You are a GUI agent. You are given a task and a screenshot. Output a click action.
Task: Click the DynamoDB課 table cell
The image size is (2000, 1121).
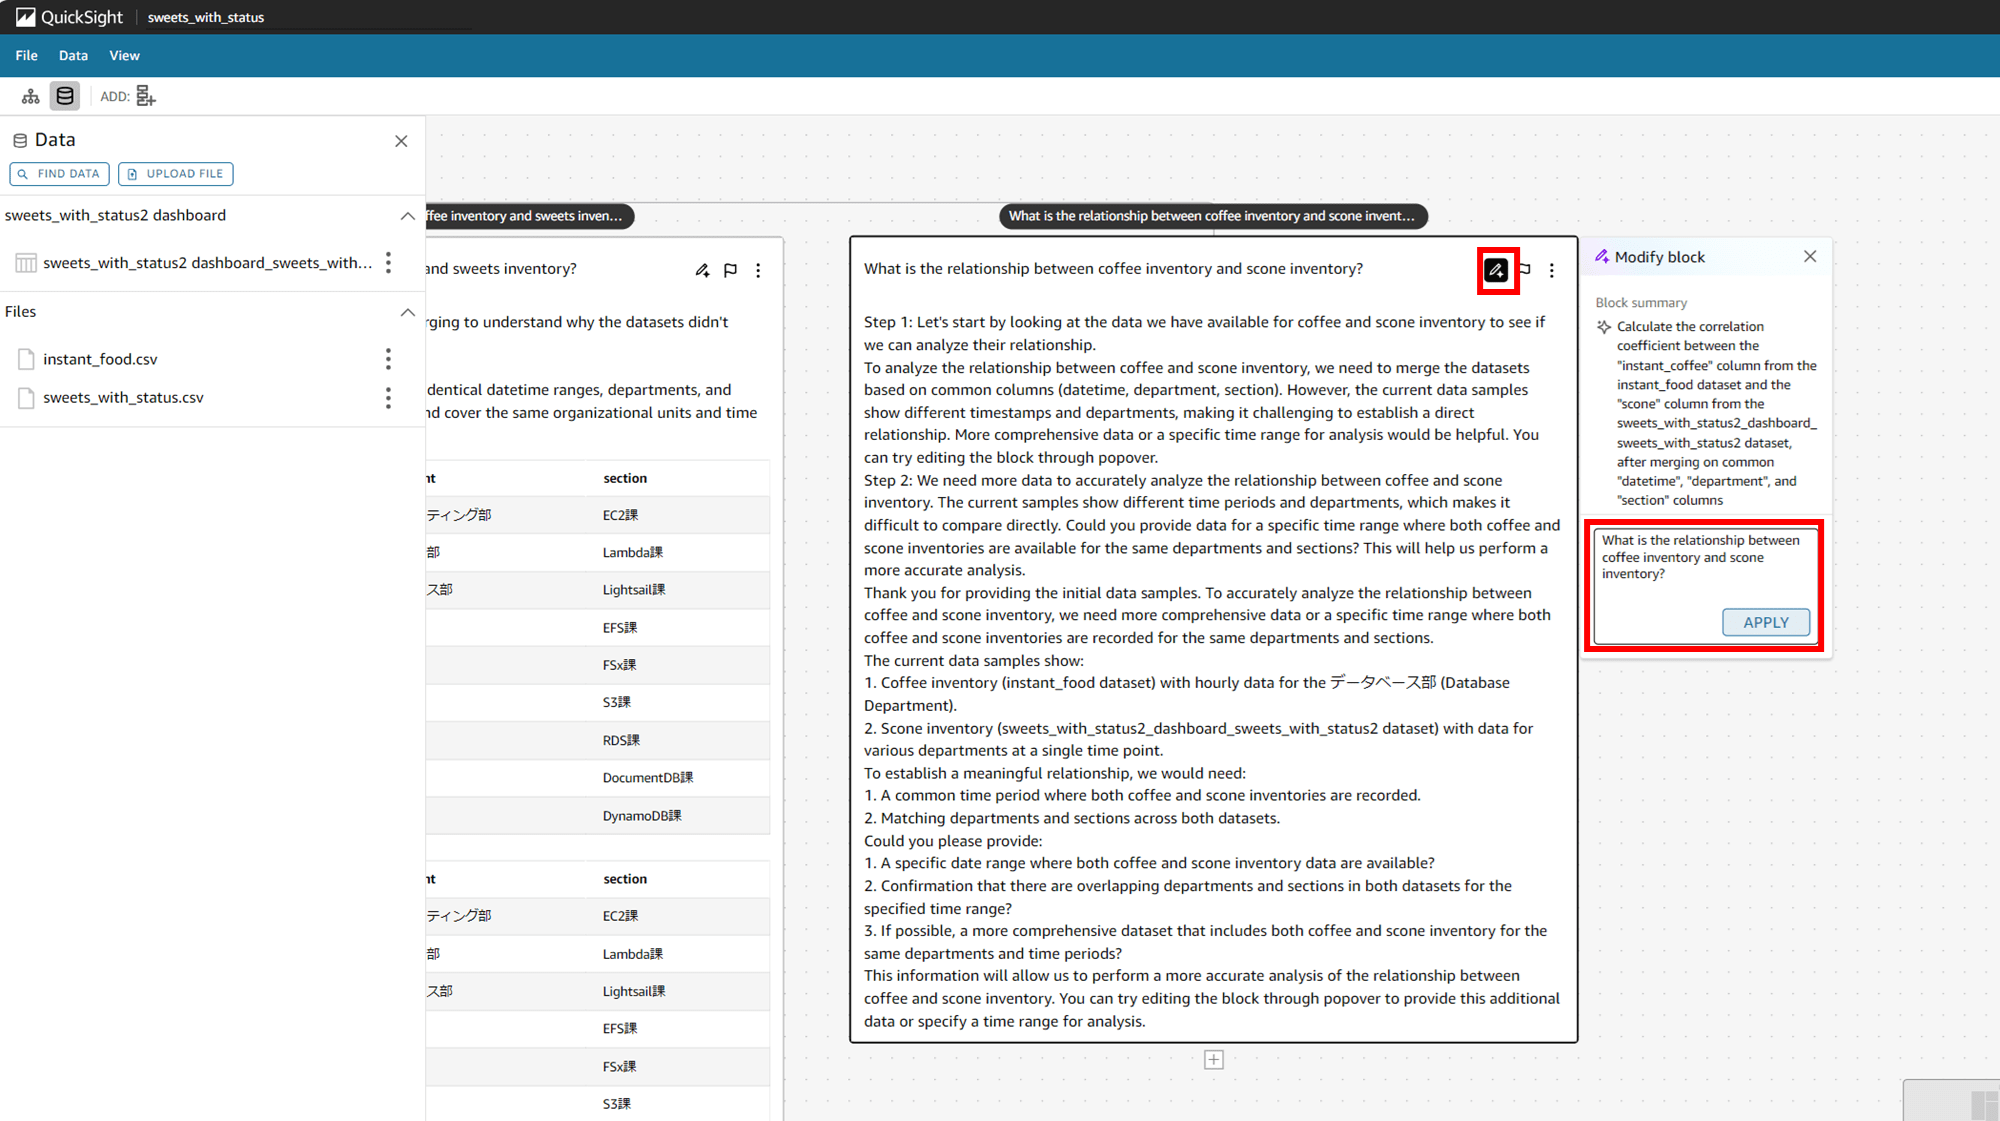642,816
